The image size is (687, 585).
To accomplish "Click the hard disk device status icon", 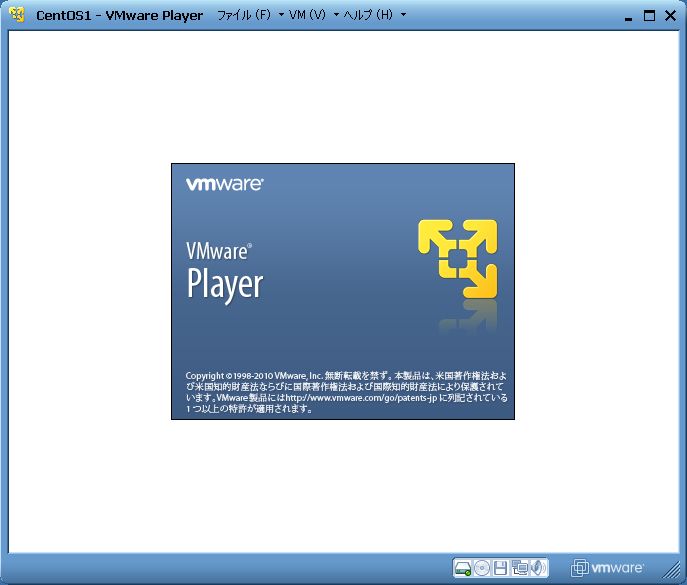I will coord(463,568).
